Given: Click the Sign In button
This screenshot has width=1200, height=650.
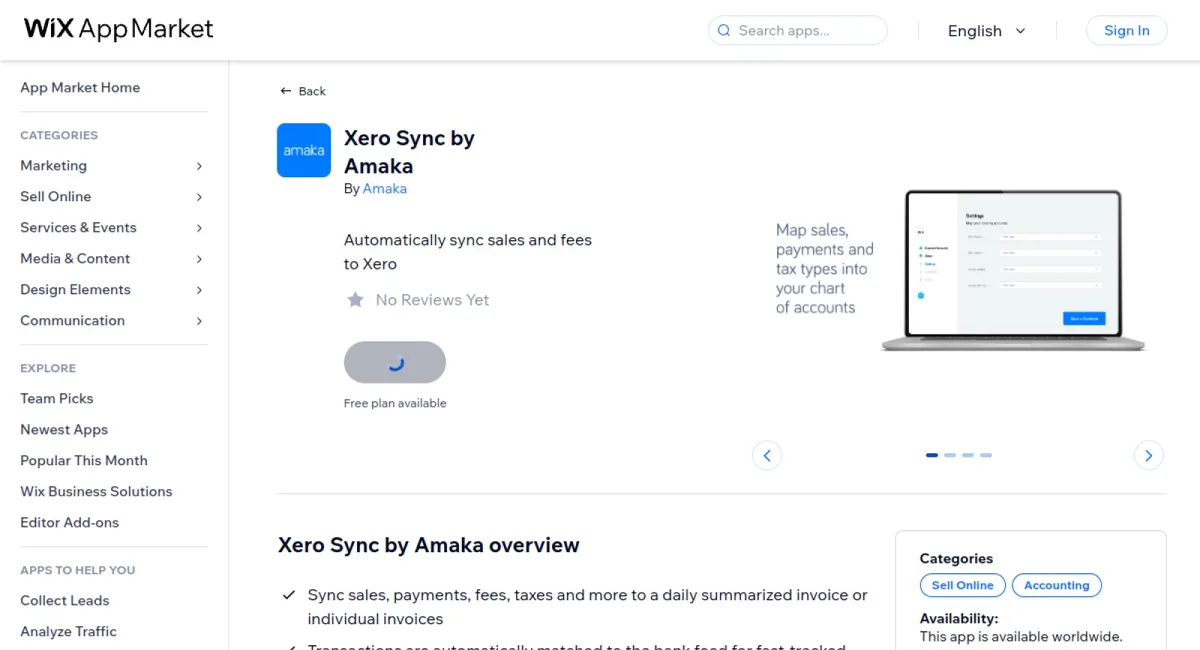Looking at the screenshot, I should (x=1127, y=30).
